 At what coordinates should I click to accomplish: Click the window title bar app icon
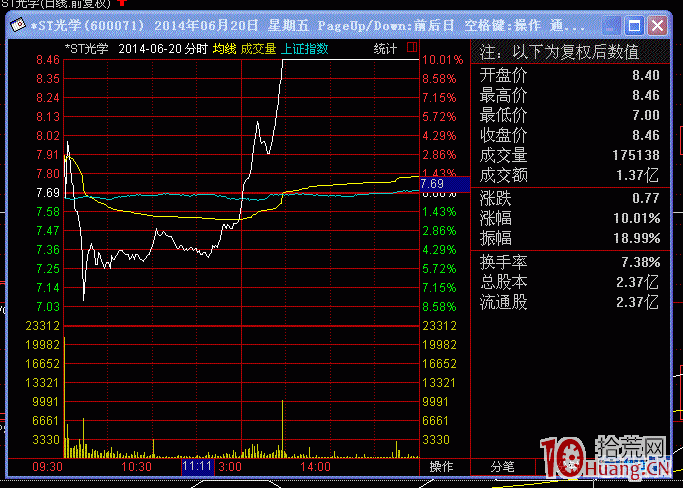pos(18,25)
